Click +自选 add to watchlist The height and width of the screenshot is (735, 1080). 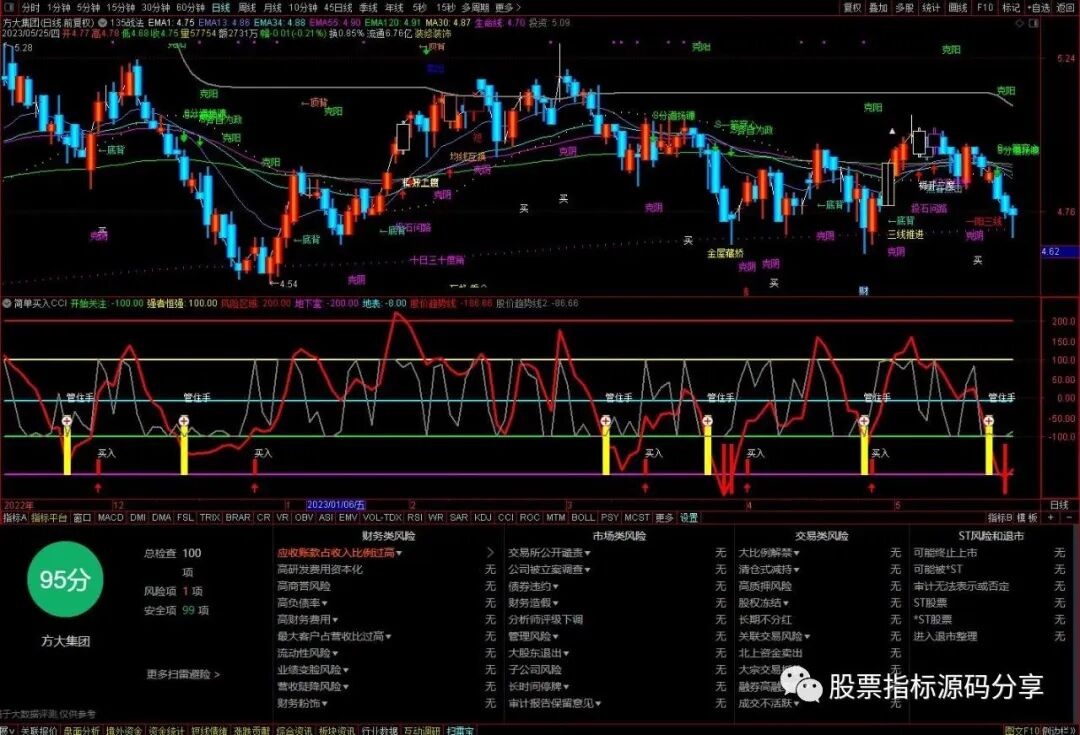point(1039,8)
